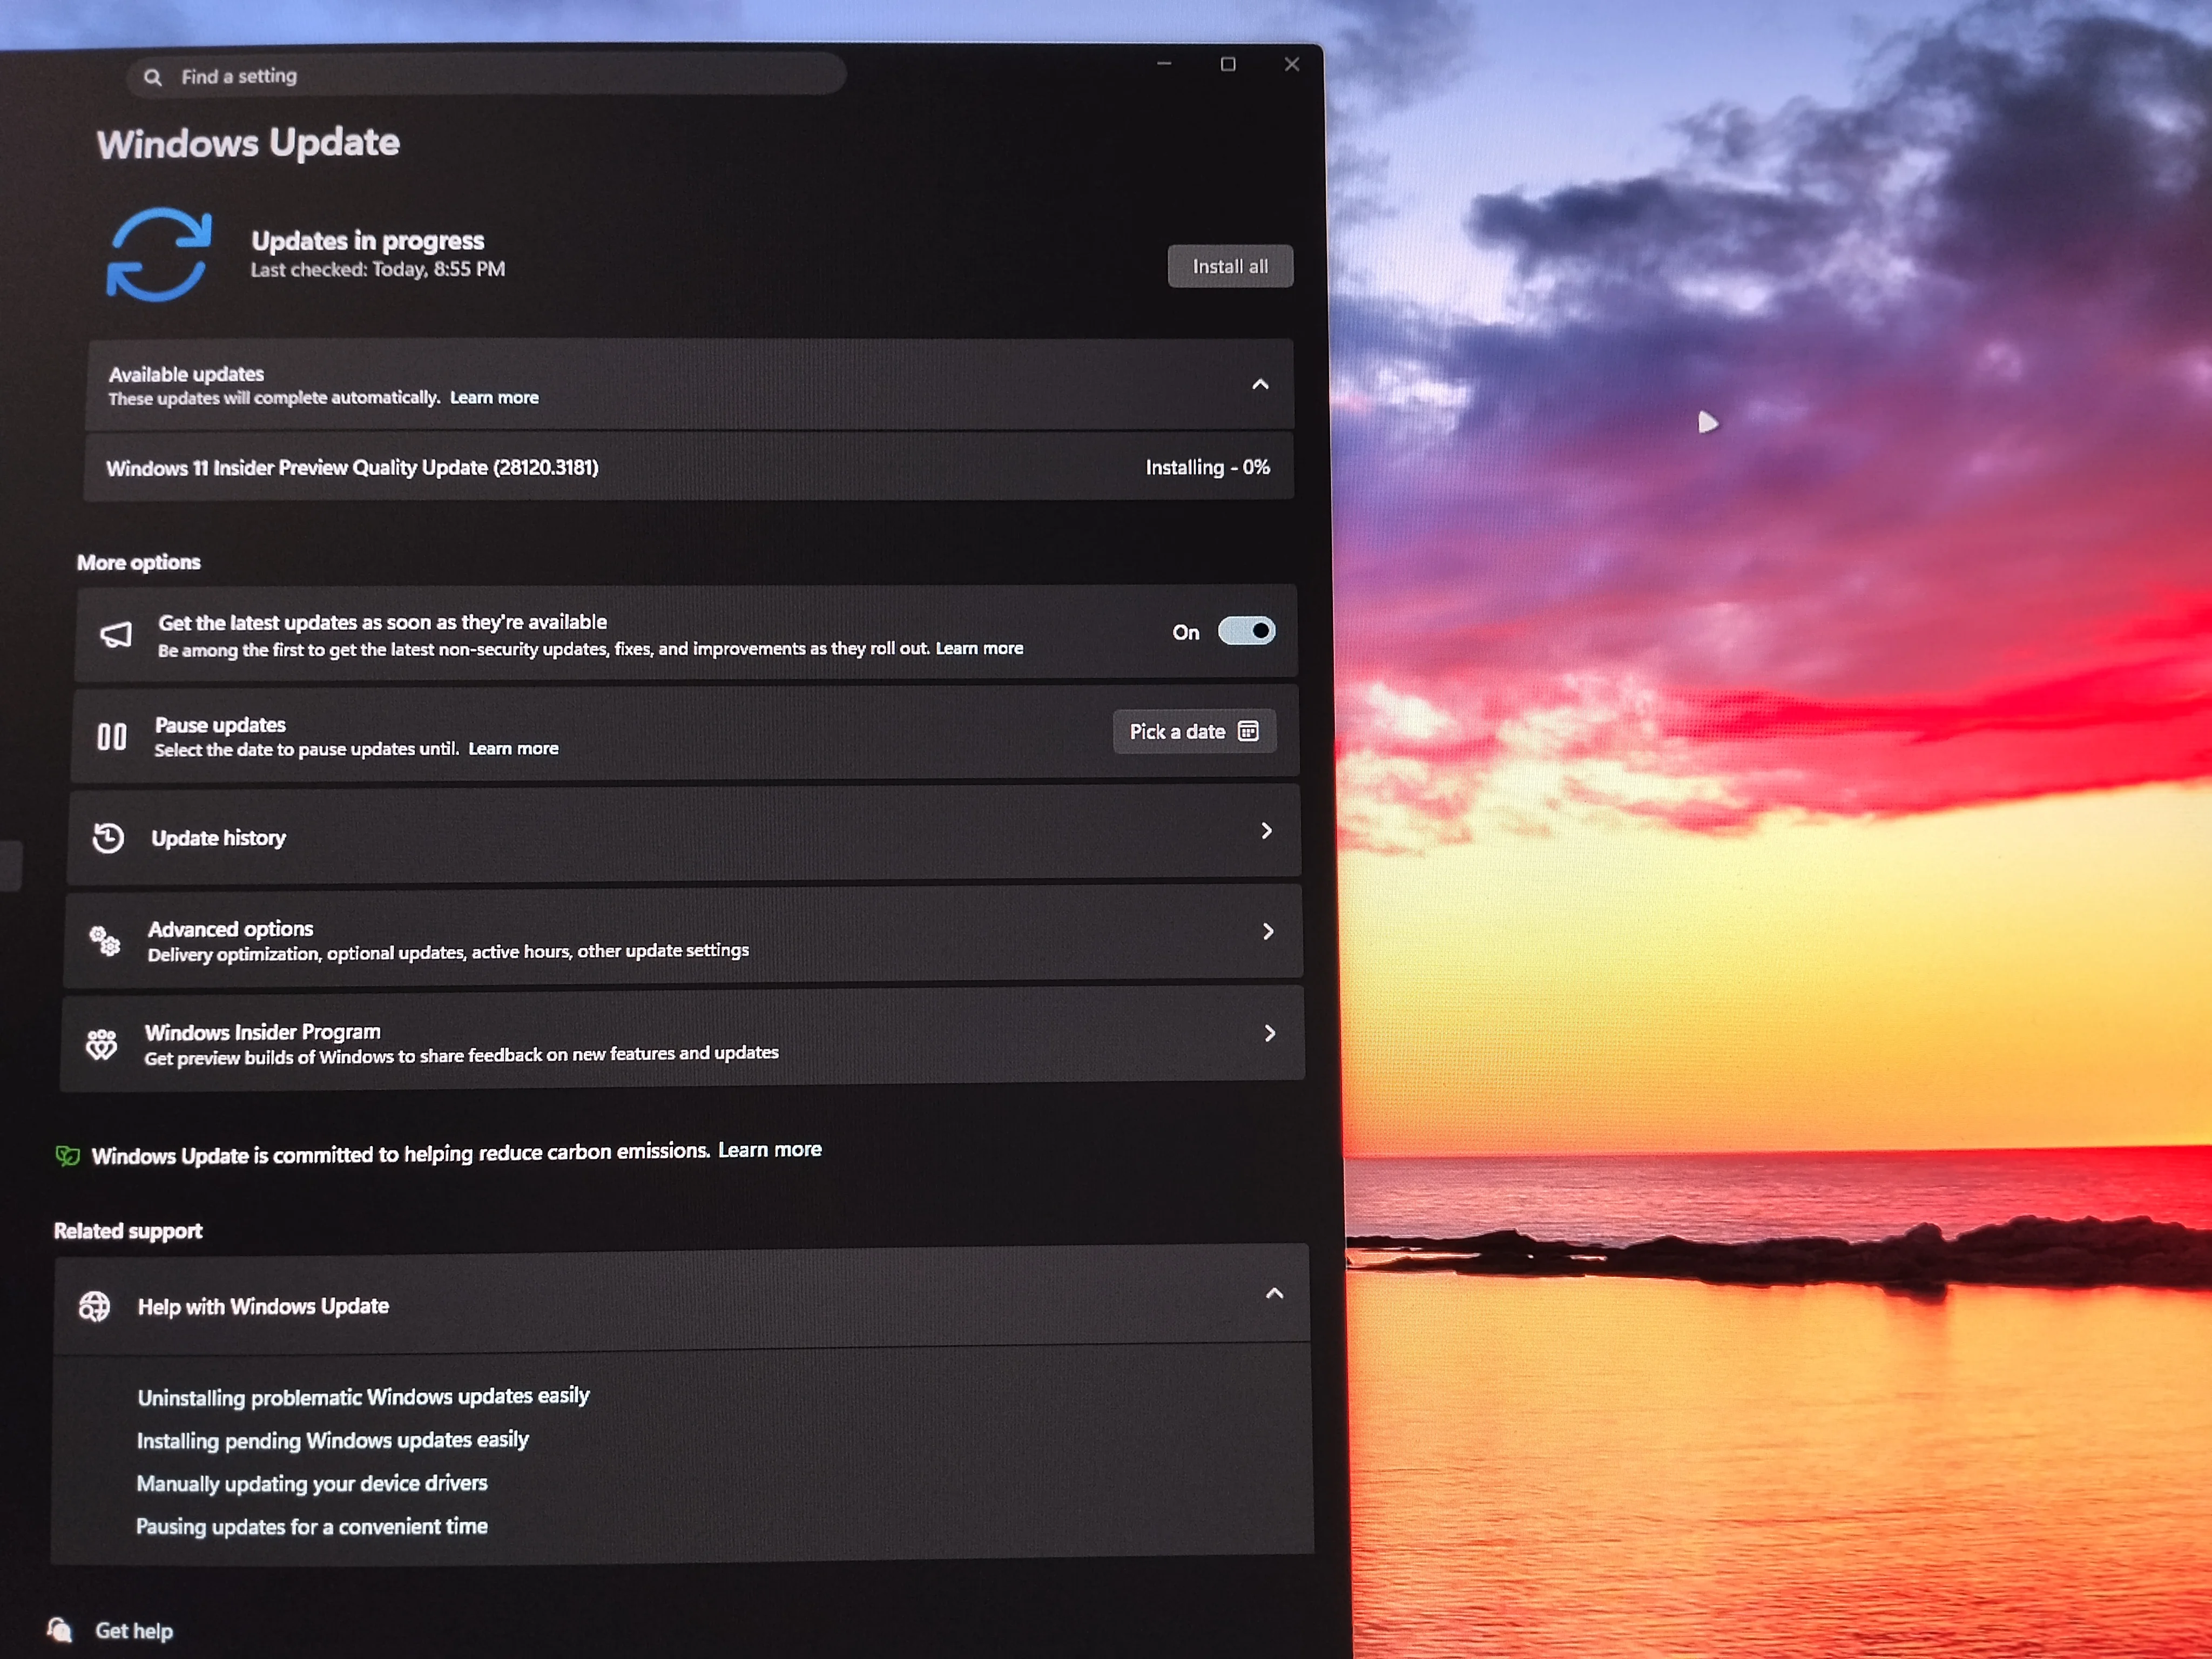Image resolution: width=2212 pixels, height=1659 pixels.
Task: Click the Advanced options gears icon
Action: tap(105, 940)
